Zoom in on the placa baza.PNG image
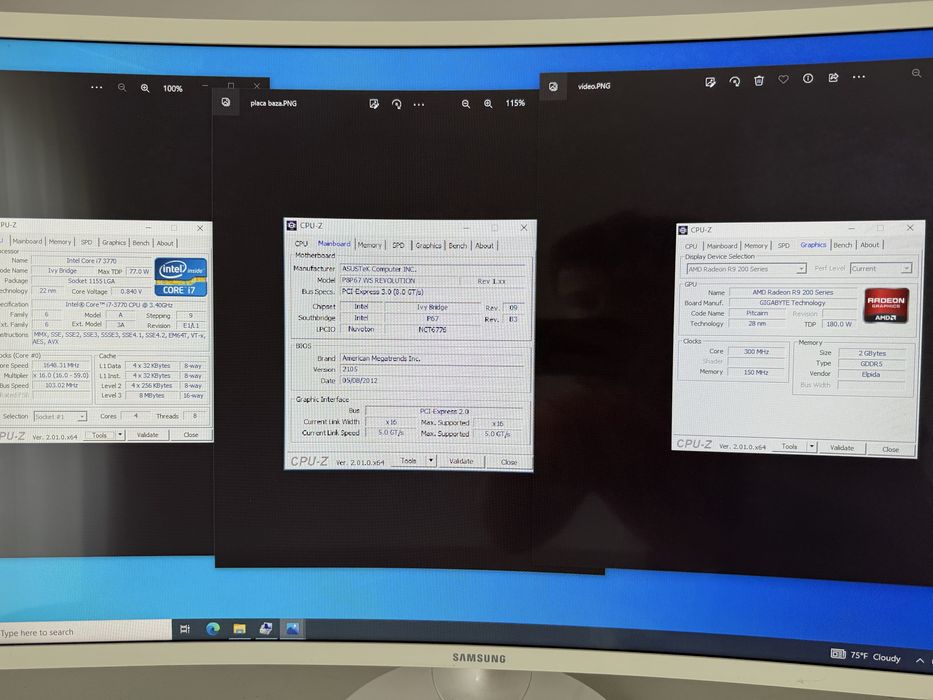 pos(488,104)
